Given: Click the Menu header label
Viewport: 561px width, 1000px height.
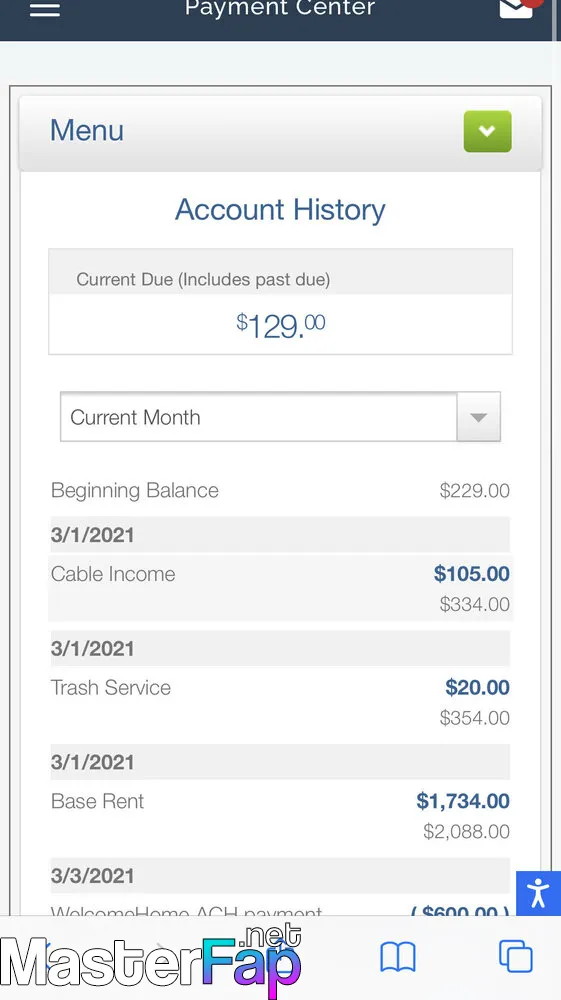Looking at the screenshot, I should pos(87,131).
